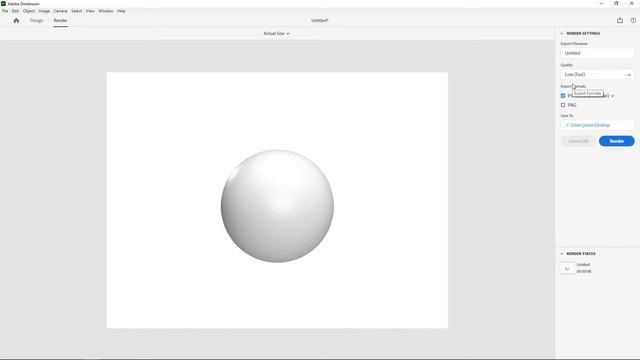This screenshot has height=360, width=640.
Task: Click the Adobe Dimension app icon in title bar
Action: pyautogui.click(x=3, y=4)
